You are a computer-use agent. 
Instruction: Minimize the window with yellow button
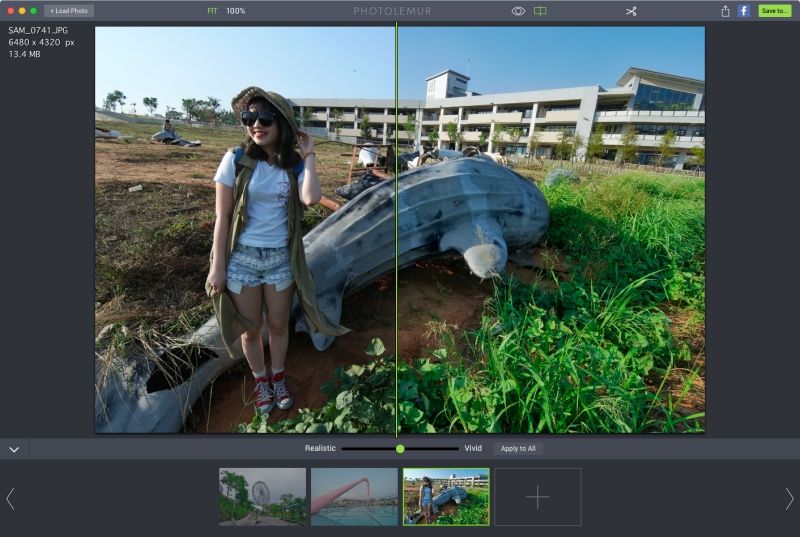click(22, 11)
